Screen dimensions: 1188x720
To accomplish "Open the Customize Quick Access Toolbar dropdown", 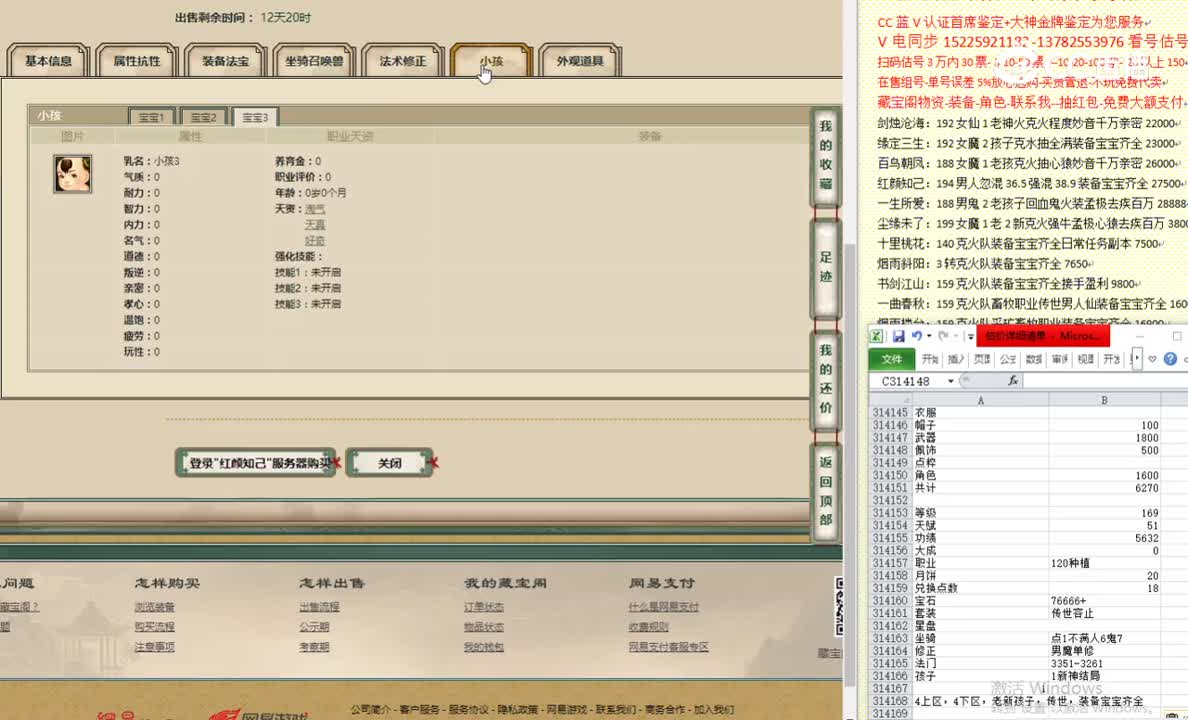I will point(969,337).
